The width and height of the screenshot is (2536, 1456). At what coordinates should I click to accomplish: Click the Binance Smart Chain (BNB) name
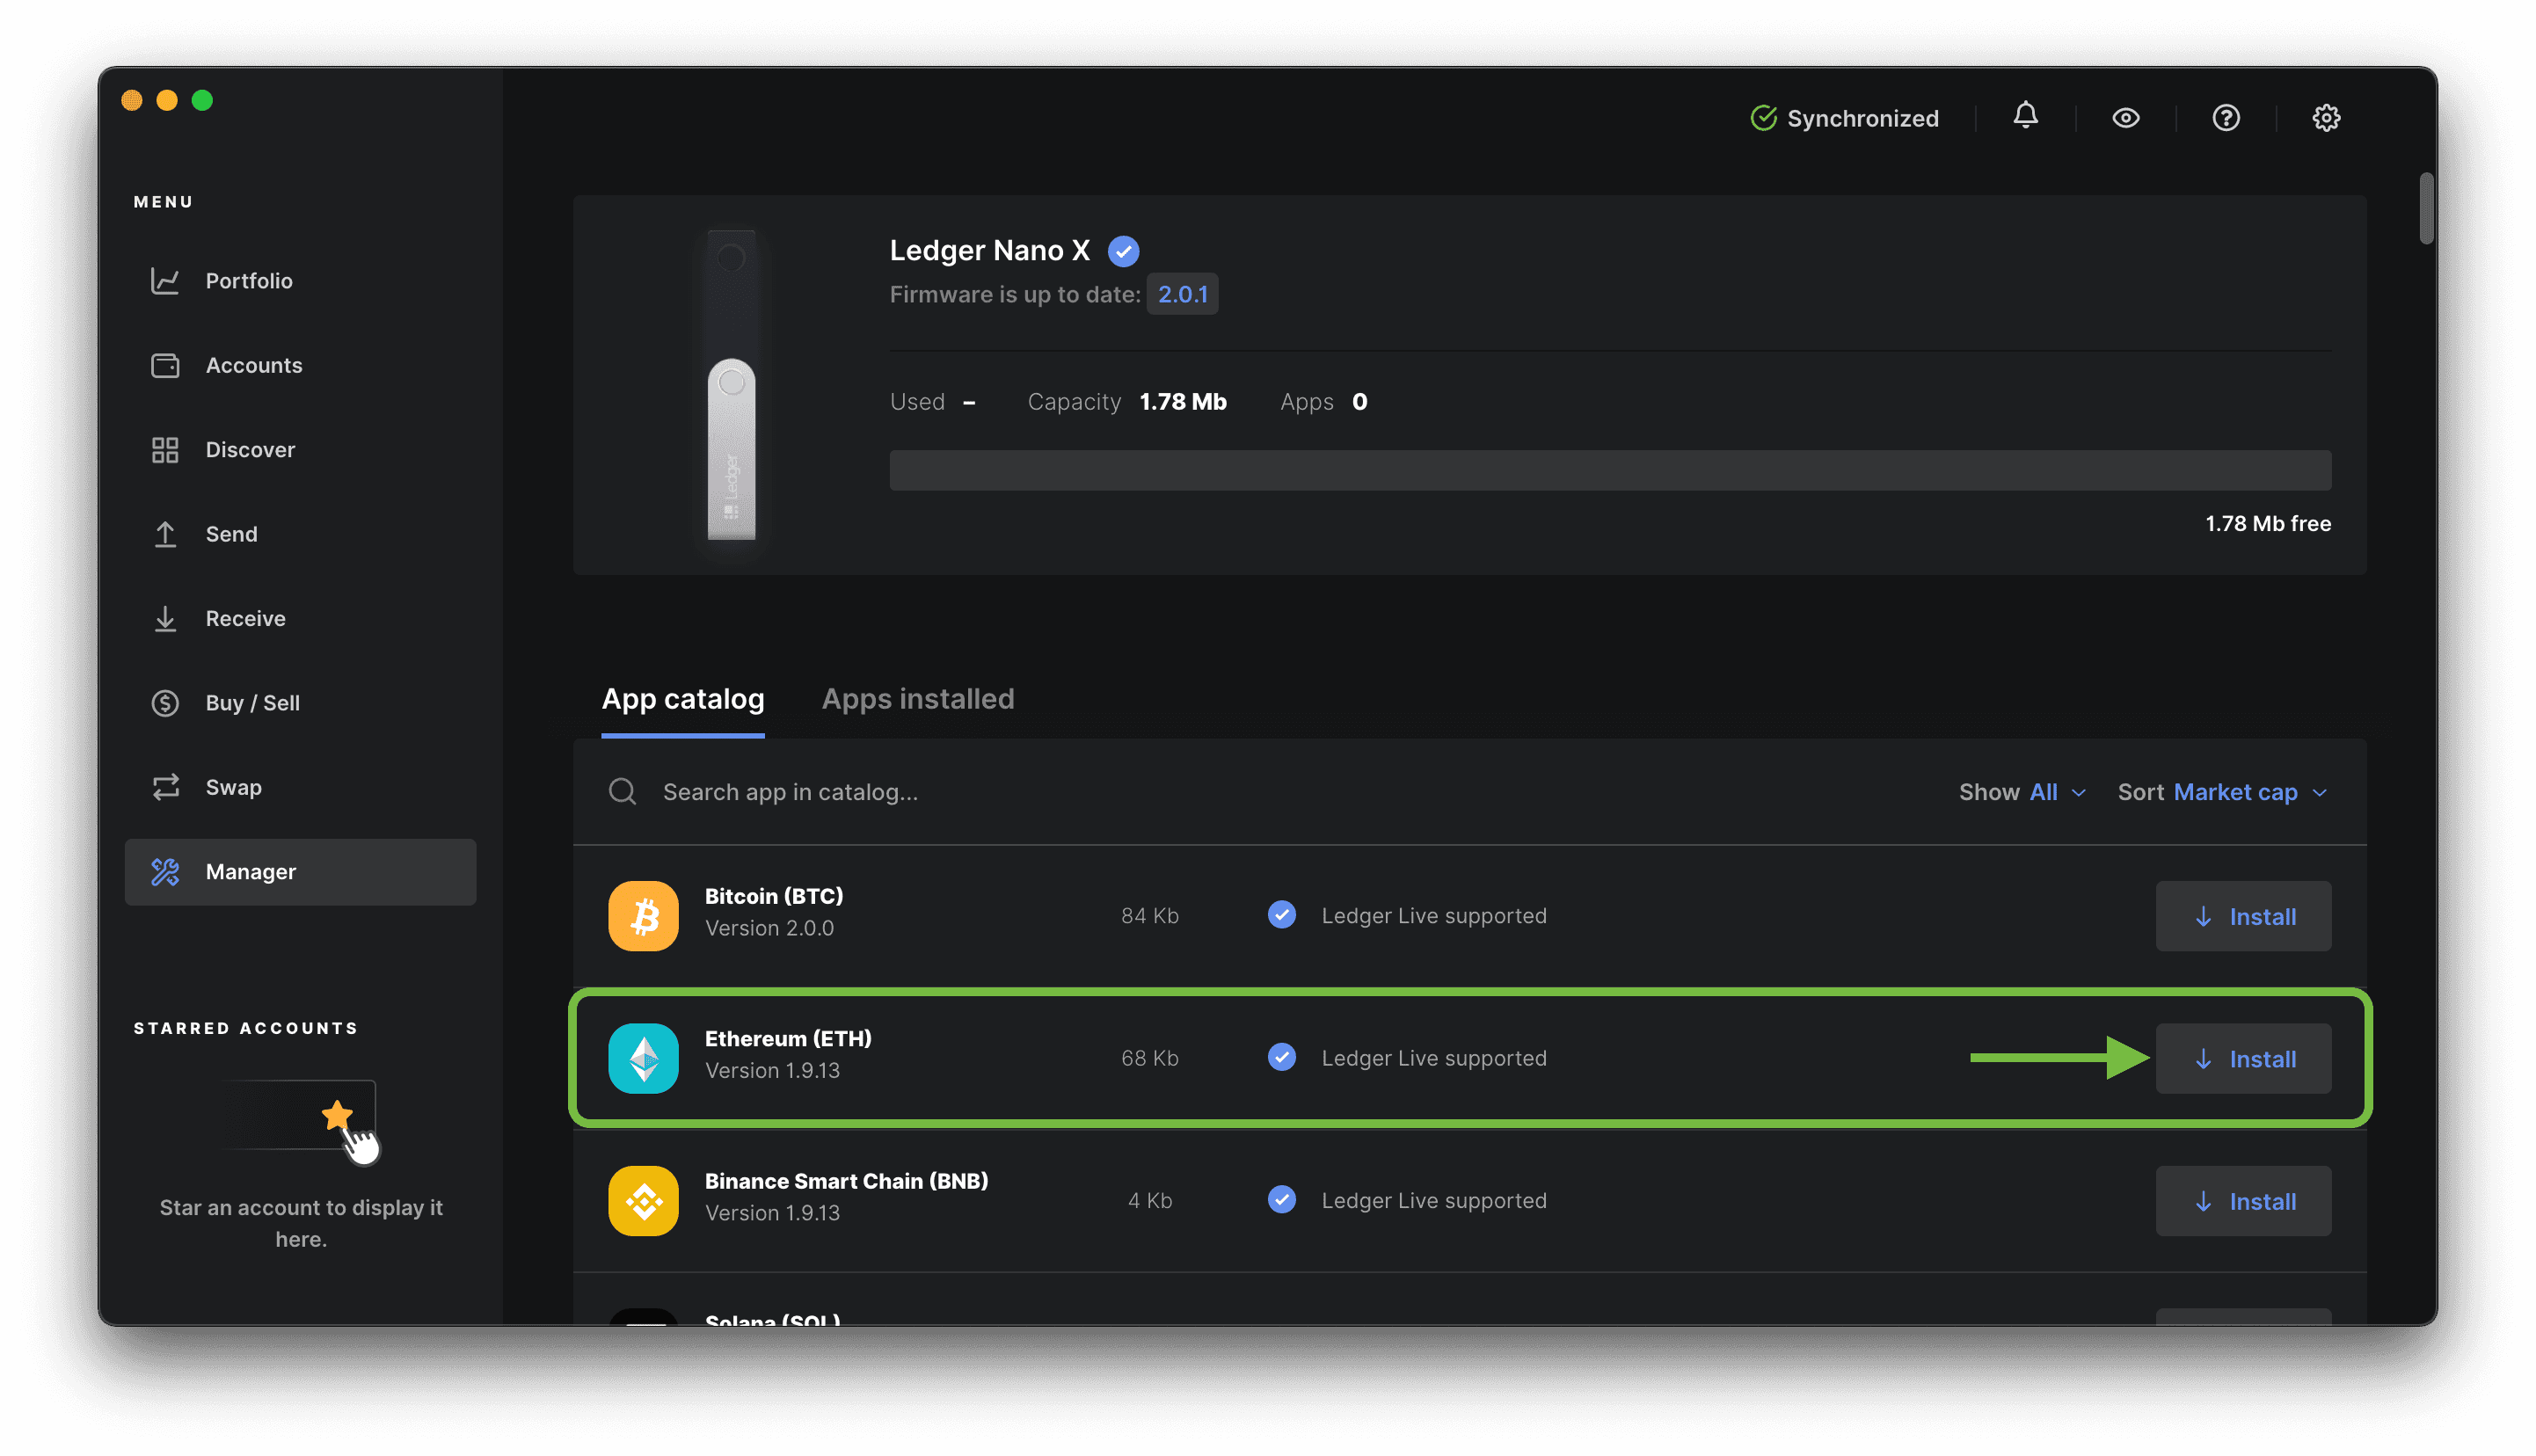tap(846, 1181)
